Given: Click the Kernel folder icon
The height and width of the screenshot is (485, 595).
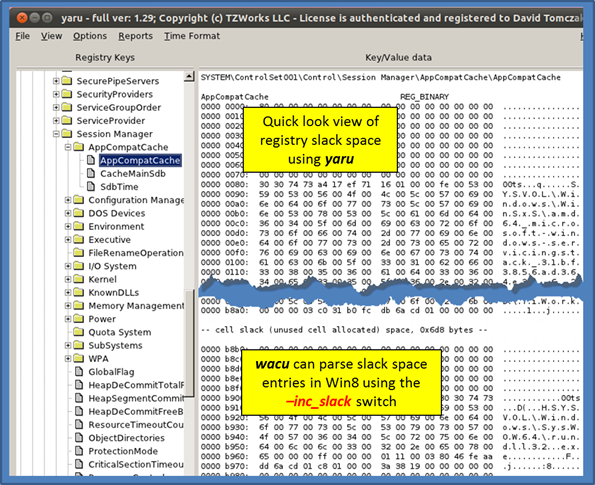Looking at the screenshot, I should 79,279.
